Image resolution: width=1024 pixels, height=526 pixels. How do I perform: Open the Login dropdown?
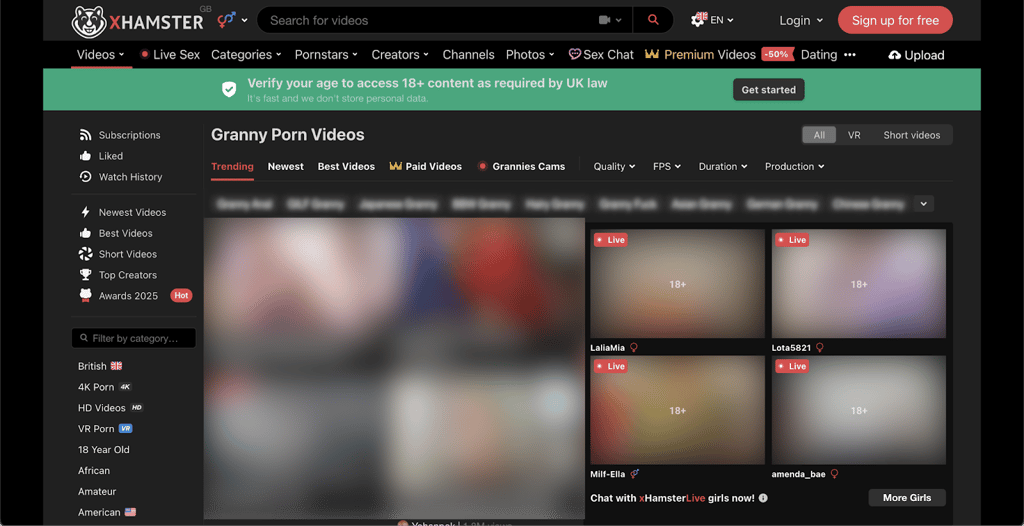(x=801, y=20)
